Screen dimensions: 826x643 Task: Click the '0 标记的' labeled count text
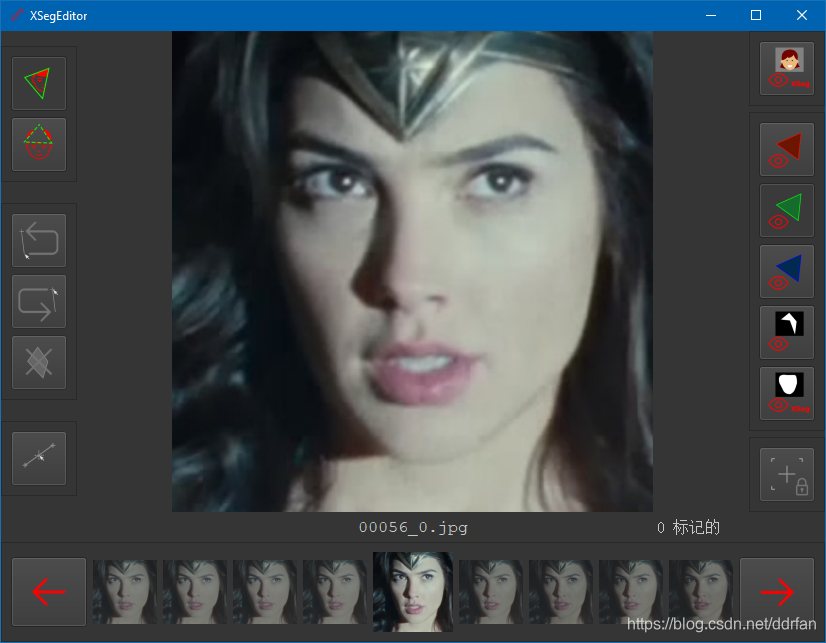click(688, 527)
